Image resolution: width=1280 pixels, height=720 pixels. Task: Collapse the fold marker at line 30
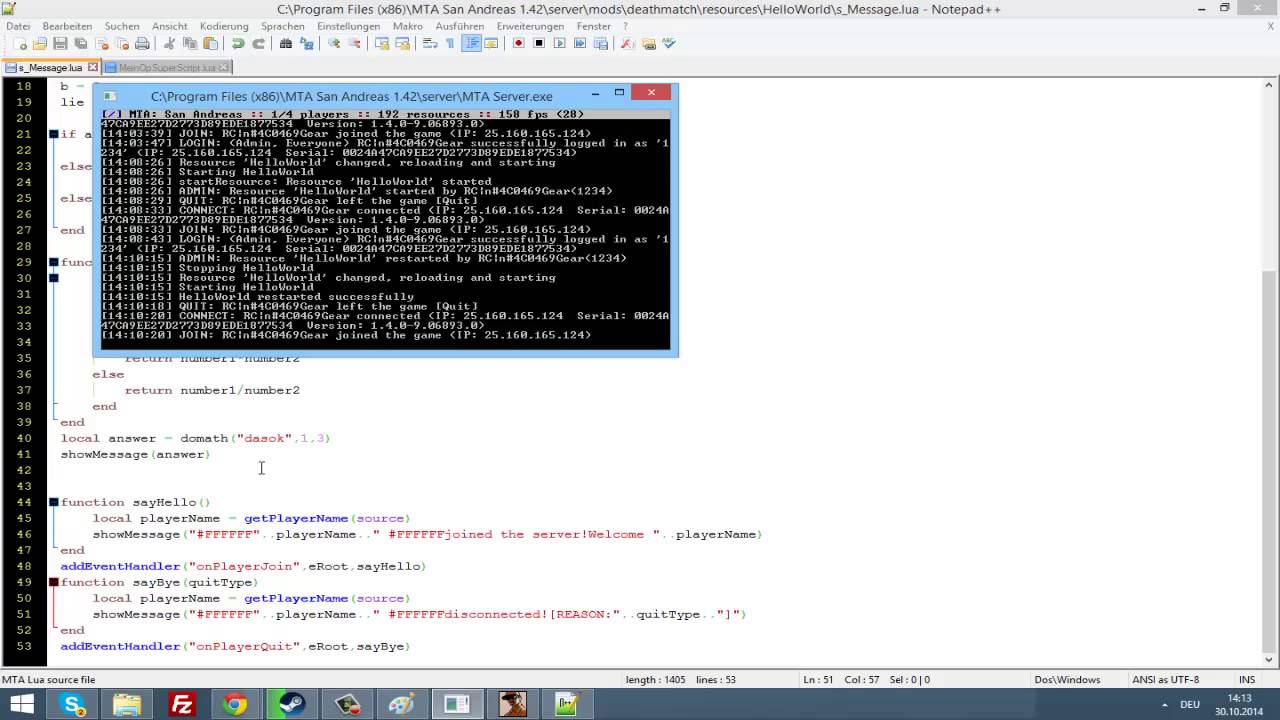point(54,278)
